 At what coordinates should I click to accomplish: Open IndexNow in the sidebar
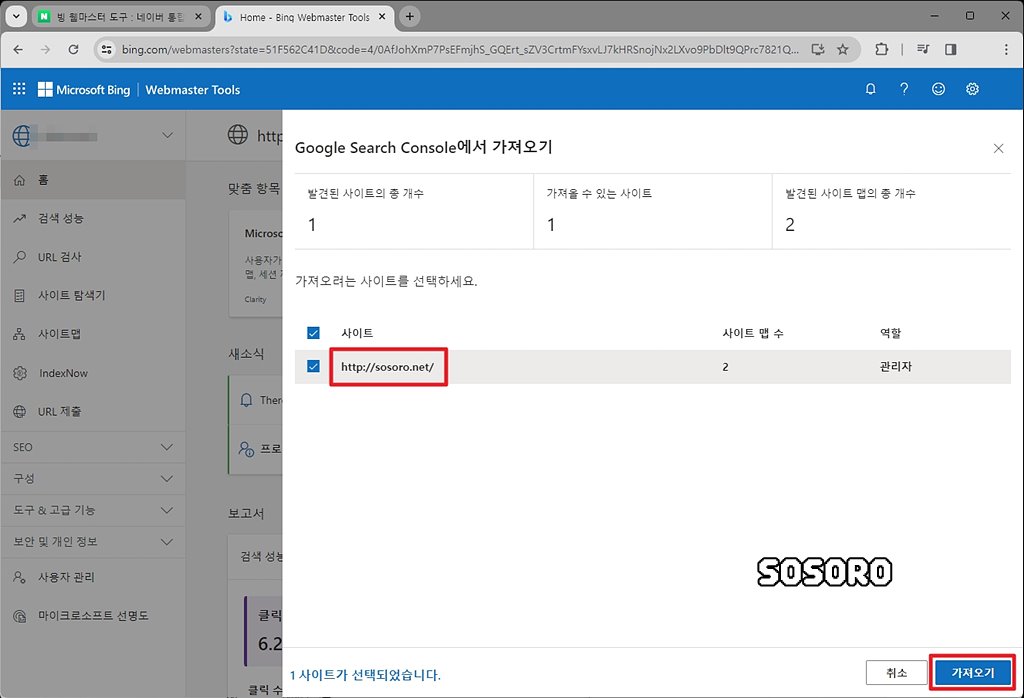coord(93,373)
